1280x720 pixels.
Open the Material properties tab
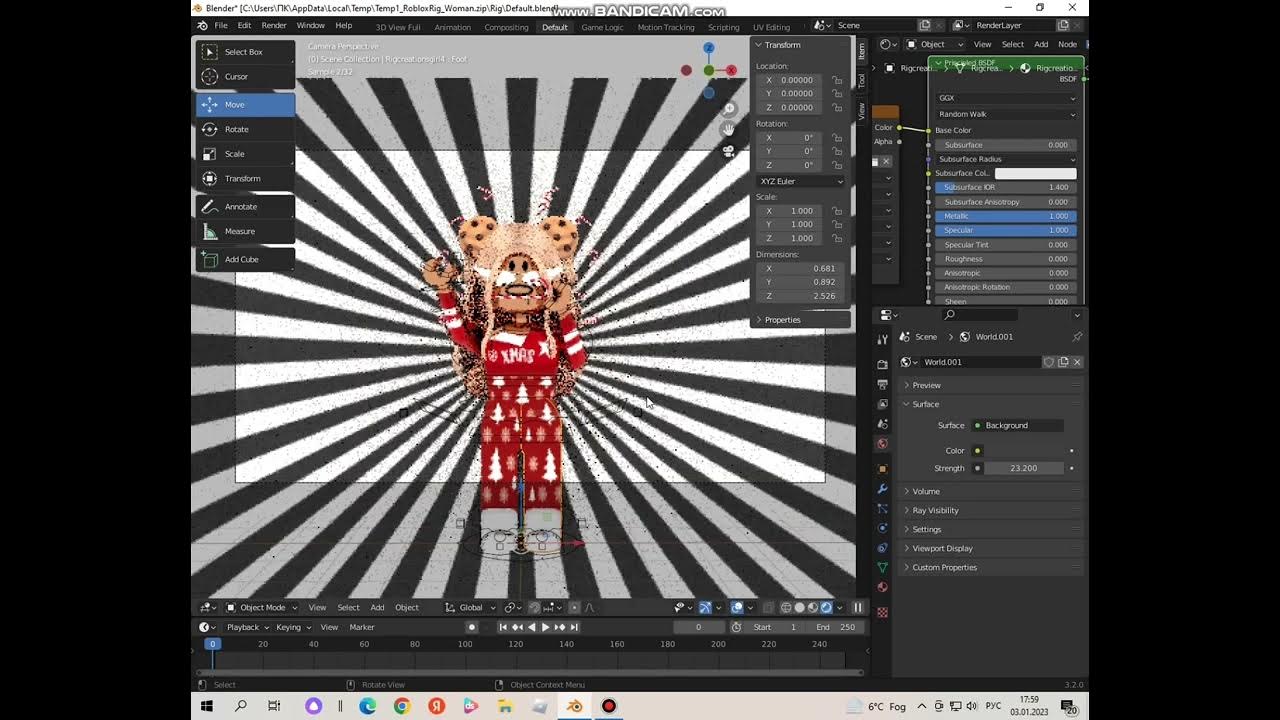point(882,587)
